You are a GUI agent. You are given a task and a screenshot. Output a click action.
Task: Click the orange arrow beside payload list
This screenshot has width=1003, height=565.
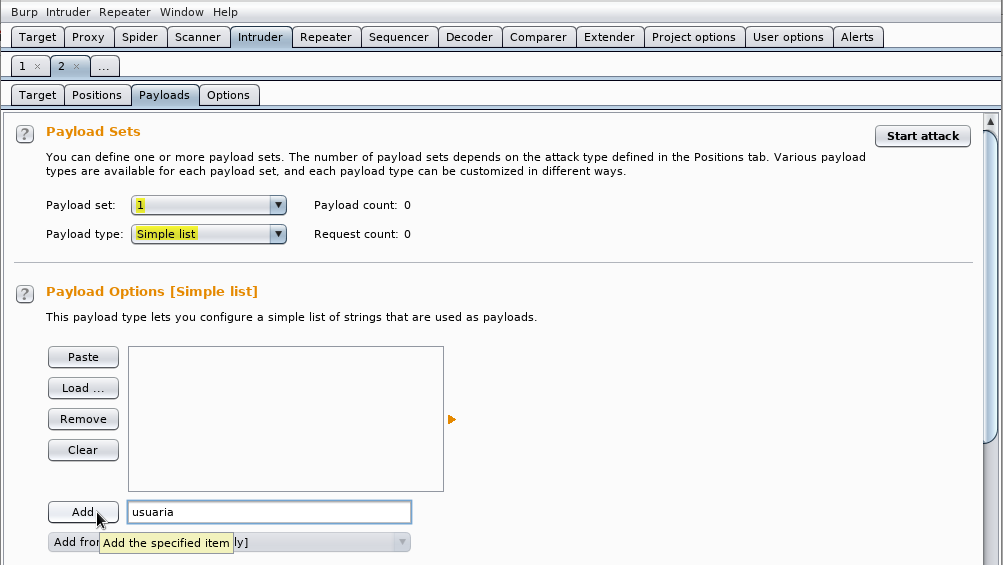click(x=452, y=420)
